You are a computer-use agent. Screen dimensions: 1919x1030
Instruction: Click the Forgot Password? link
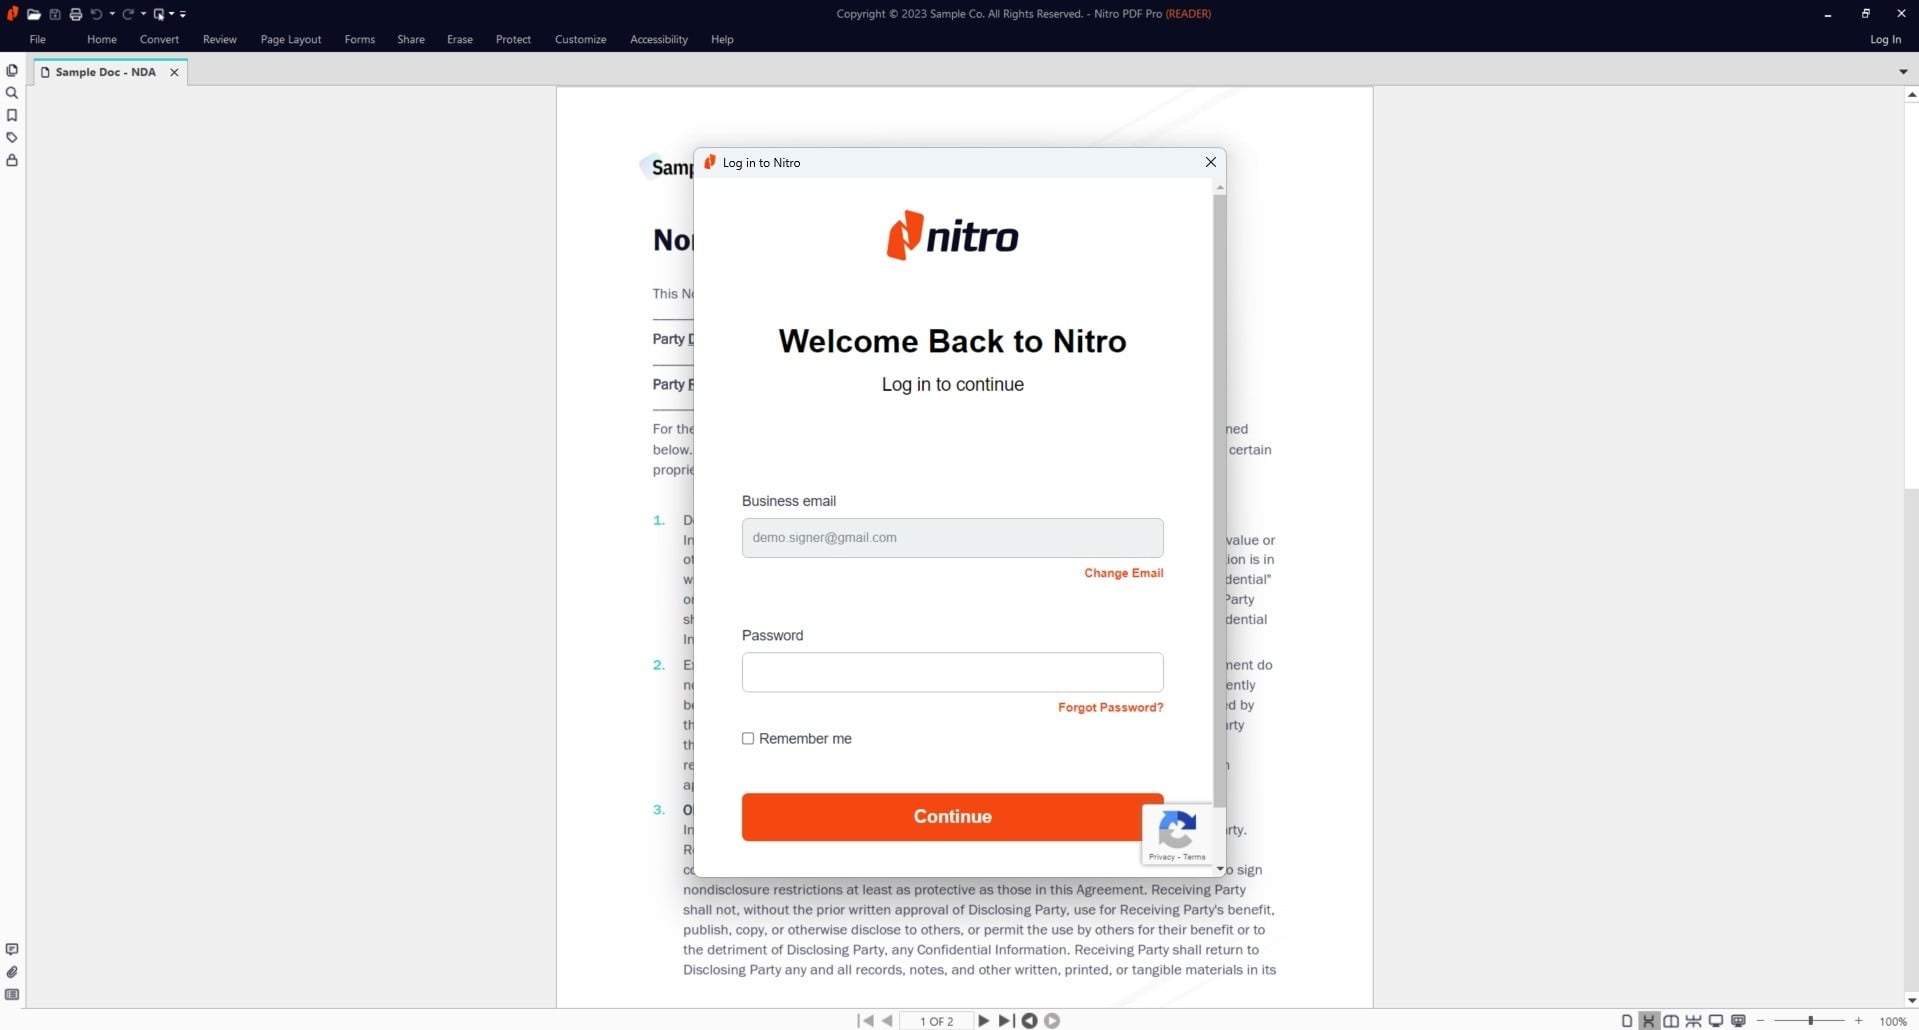click(1111, 707)
